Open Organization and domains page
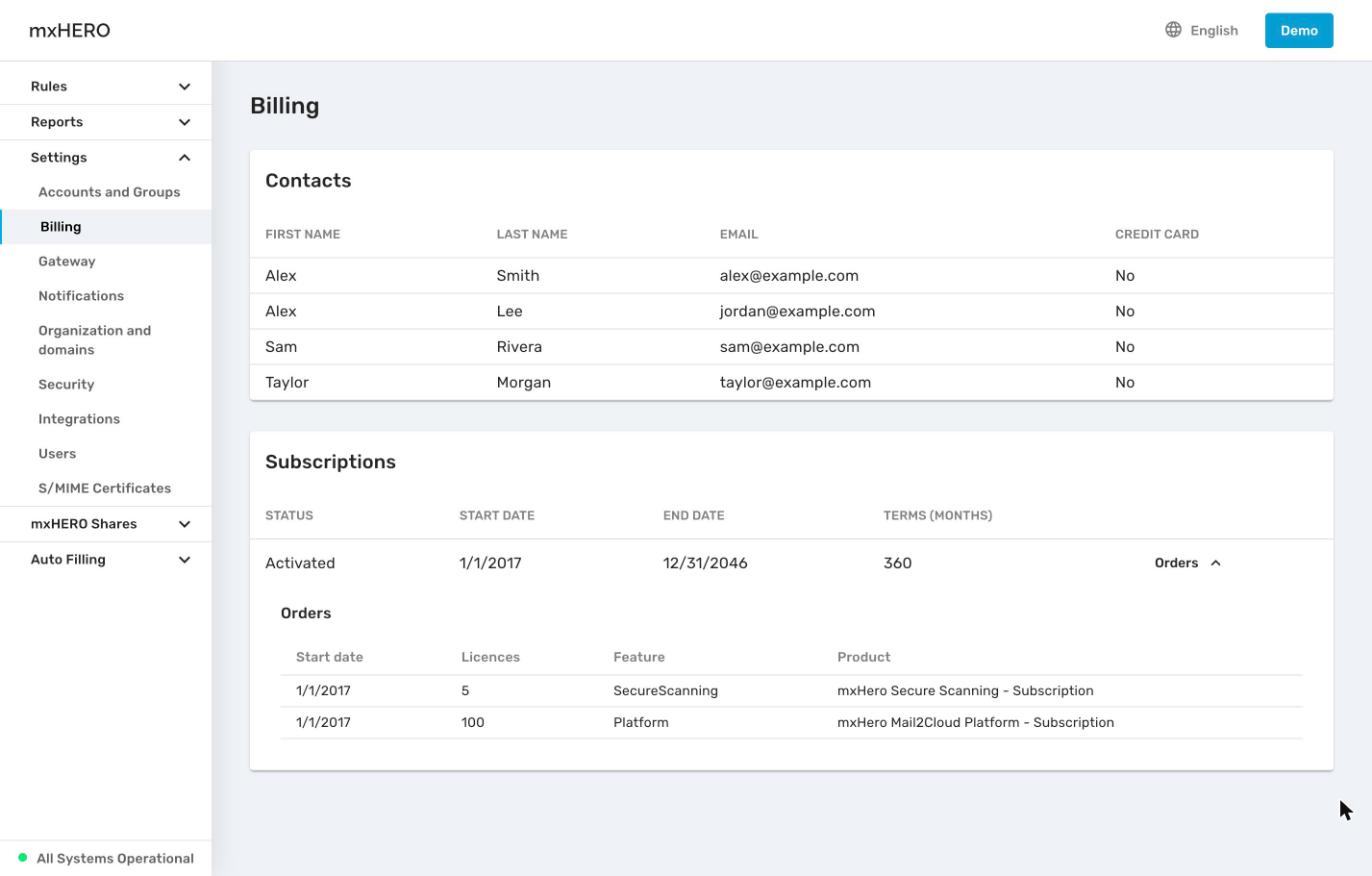Viewport: 1372px width, 876px height. 95,340
